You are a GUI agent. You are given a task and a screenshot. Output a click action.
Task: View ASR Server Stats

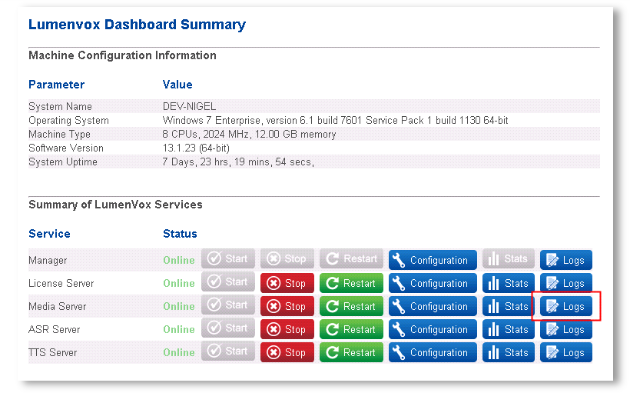pyautogui.click(x=508, y=330)
